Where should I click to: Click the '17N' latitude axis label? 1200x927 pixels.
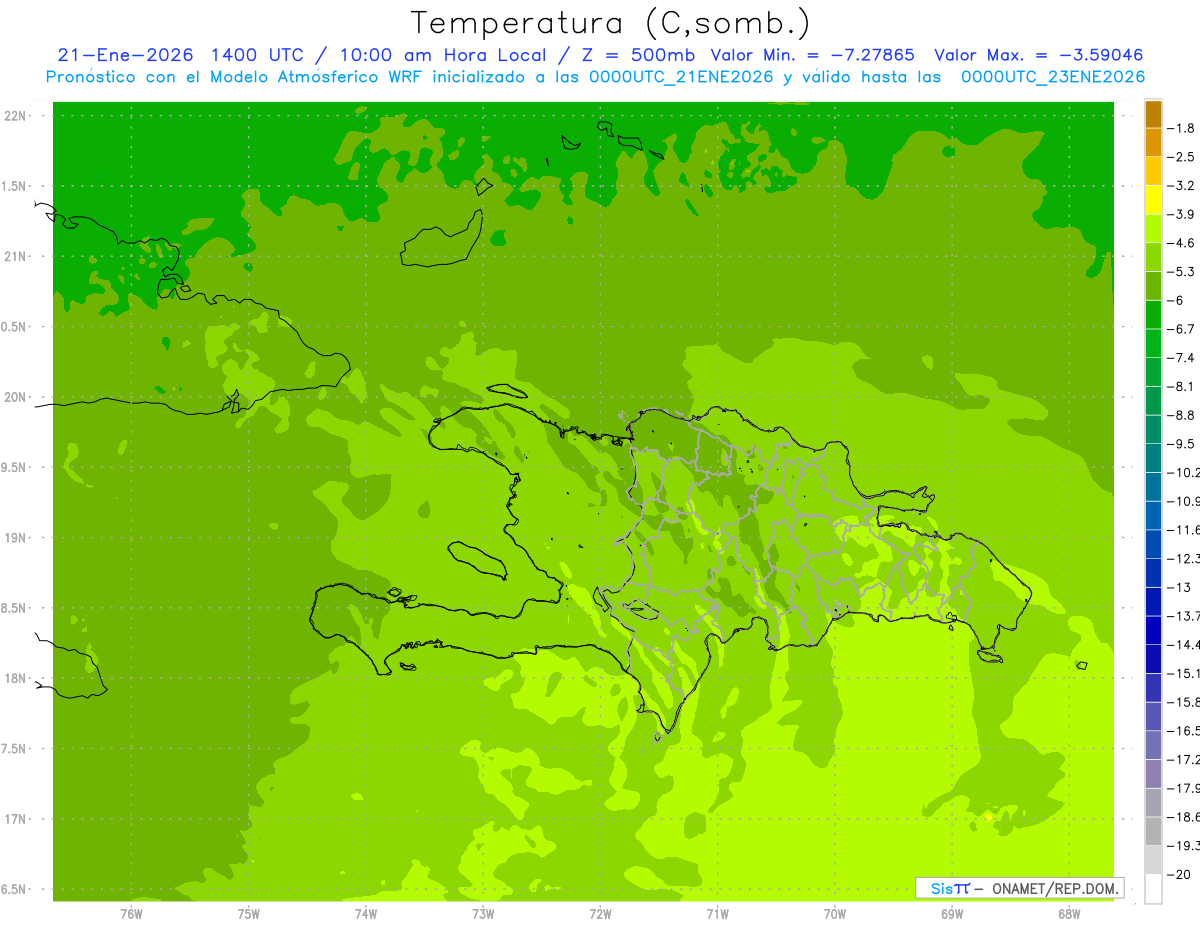pos(17,819)
